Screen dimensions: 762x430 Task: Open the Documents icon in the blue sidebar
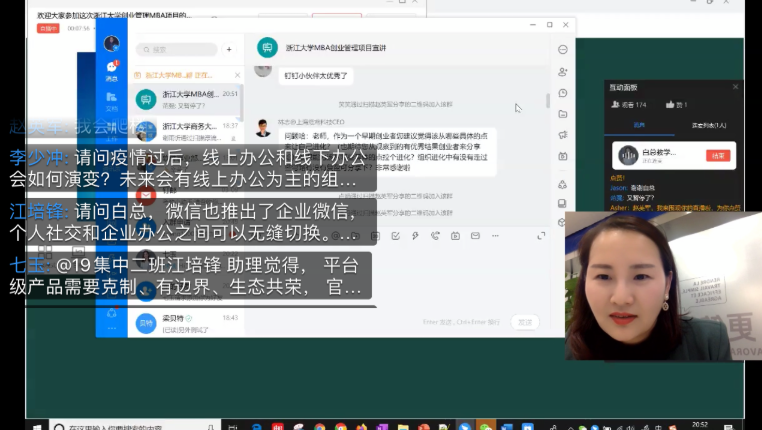[112, 101]
